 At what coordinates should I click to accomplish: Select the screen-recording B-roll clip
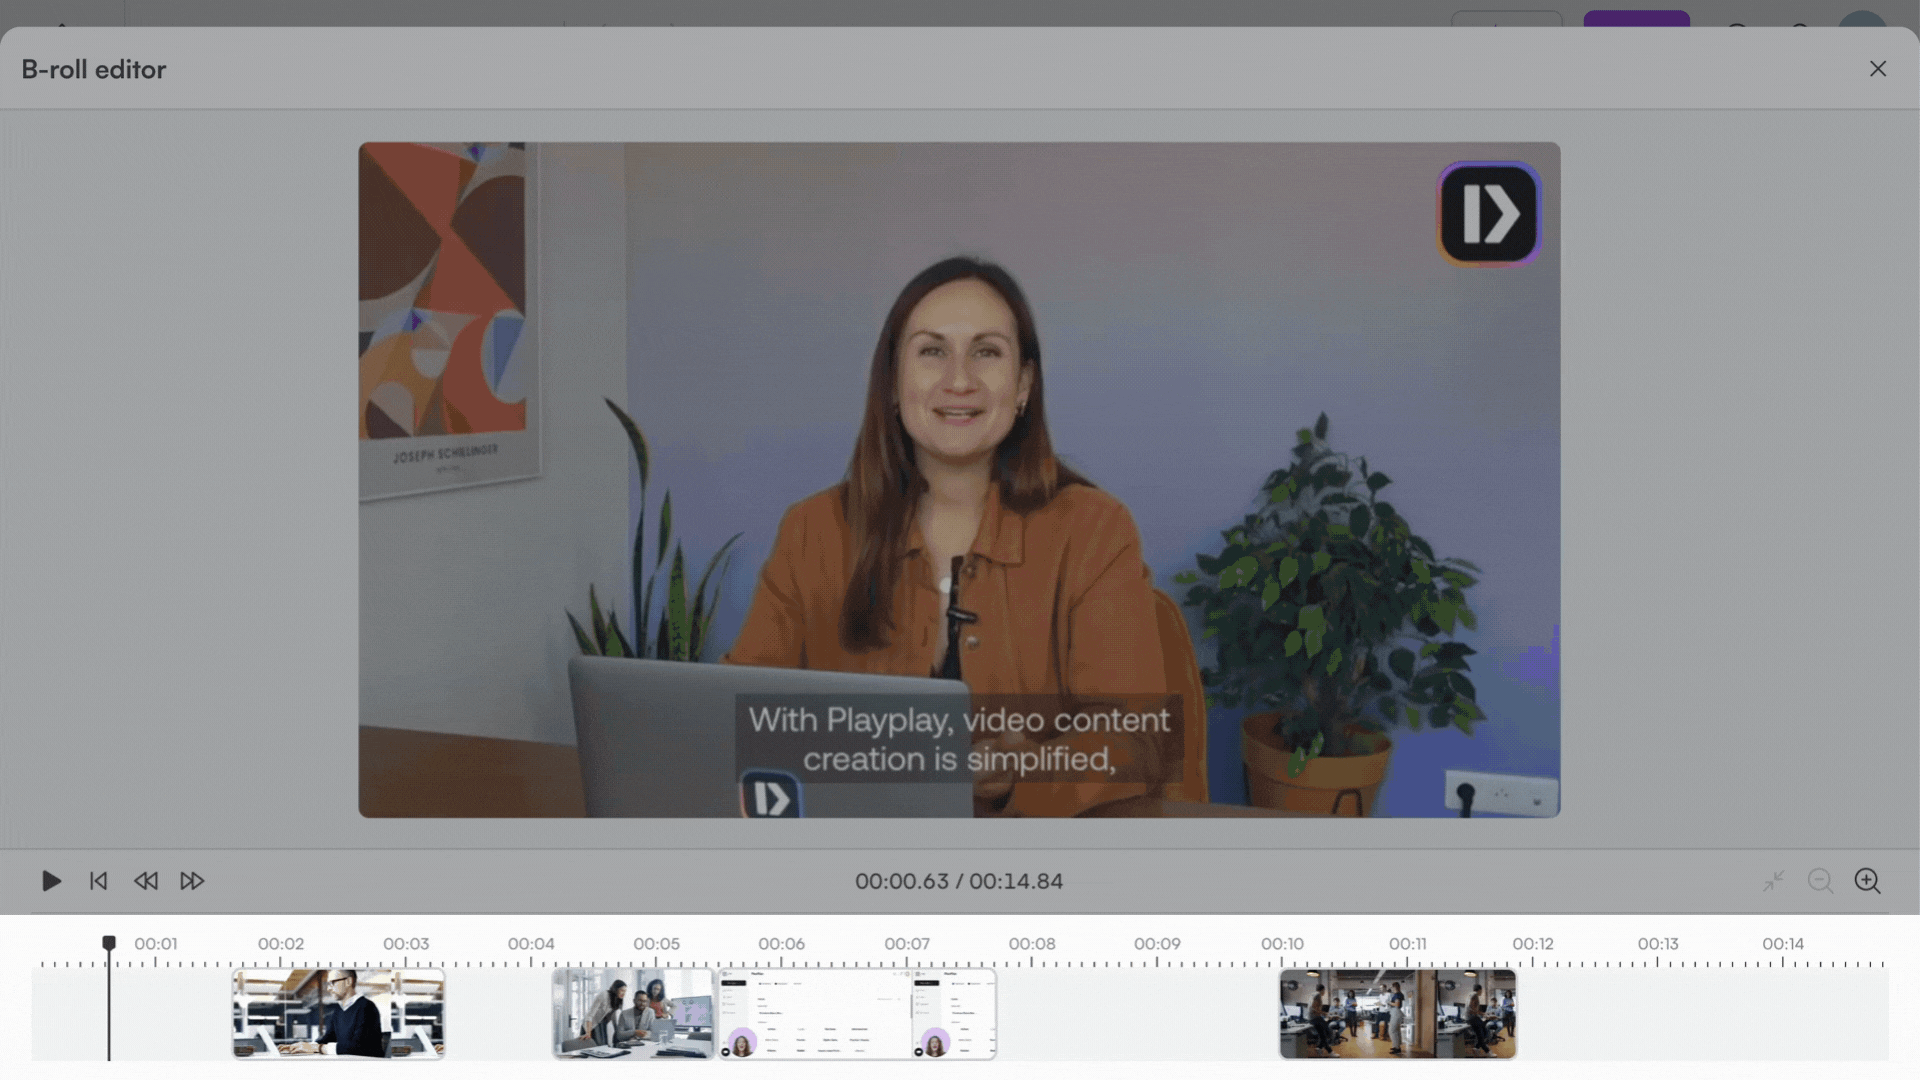tap(857, 1013)
